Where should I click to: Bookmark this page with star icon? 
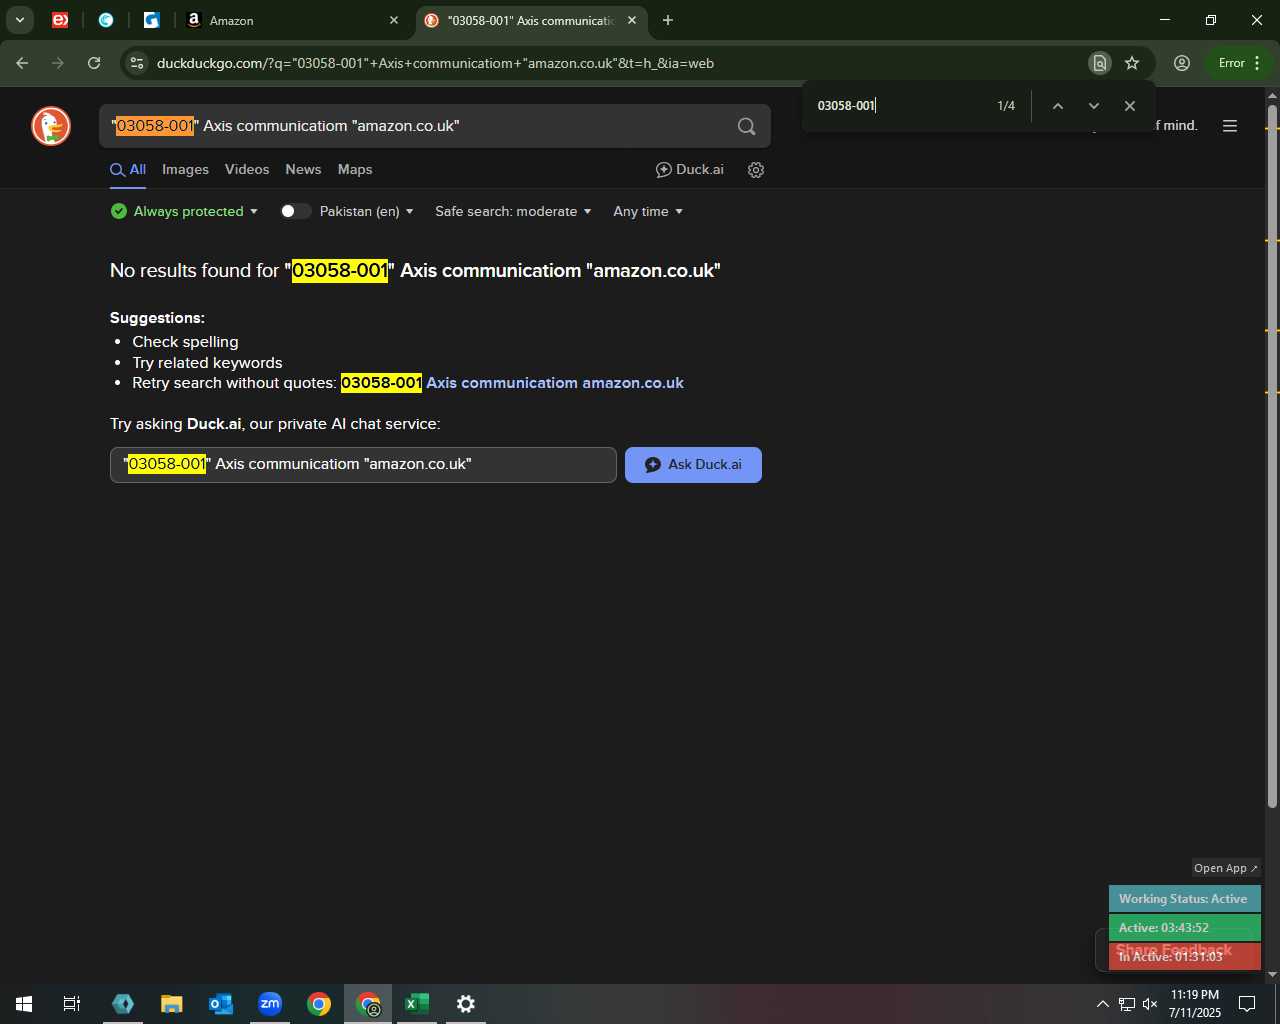click(1132, 63)
